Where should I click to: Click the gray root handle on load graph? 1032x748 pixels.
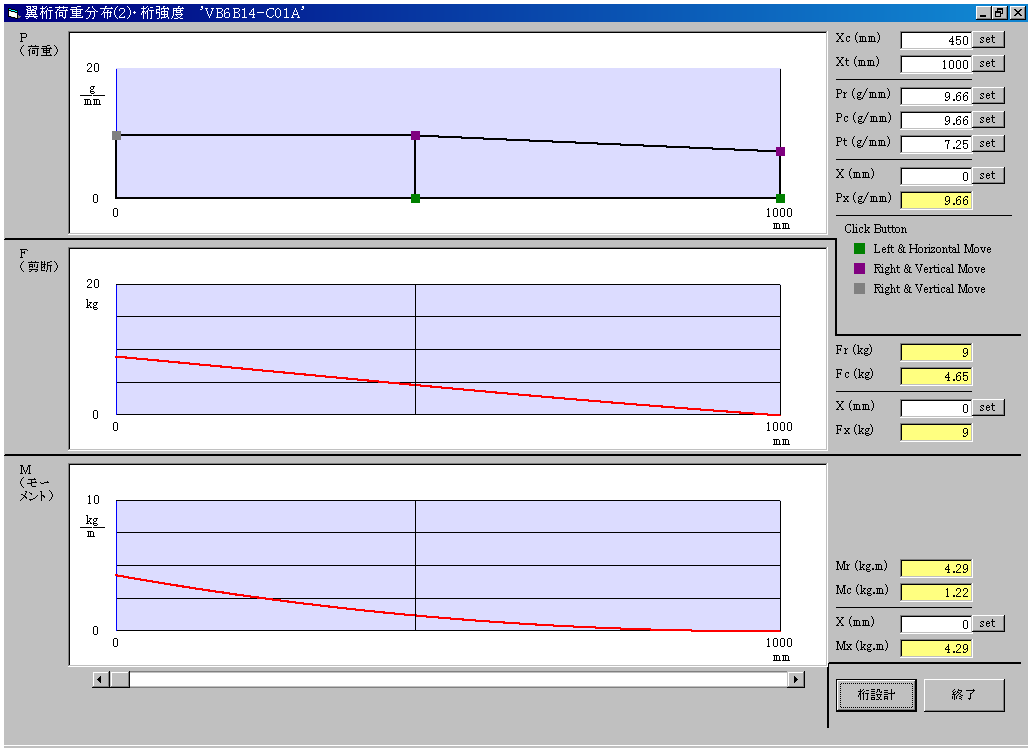[116, 135]
